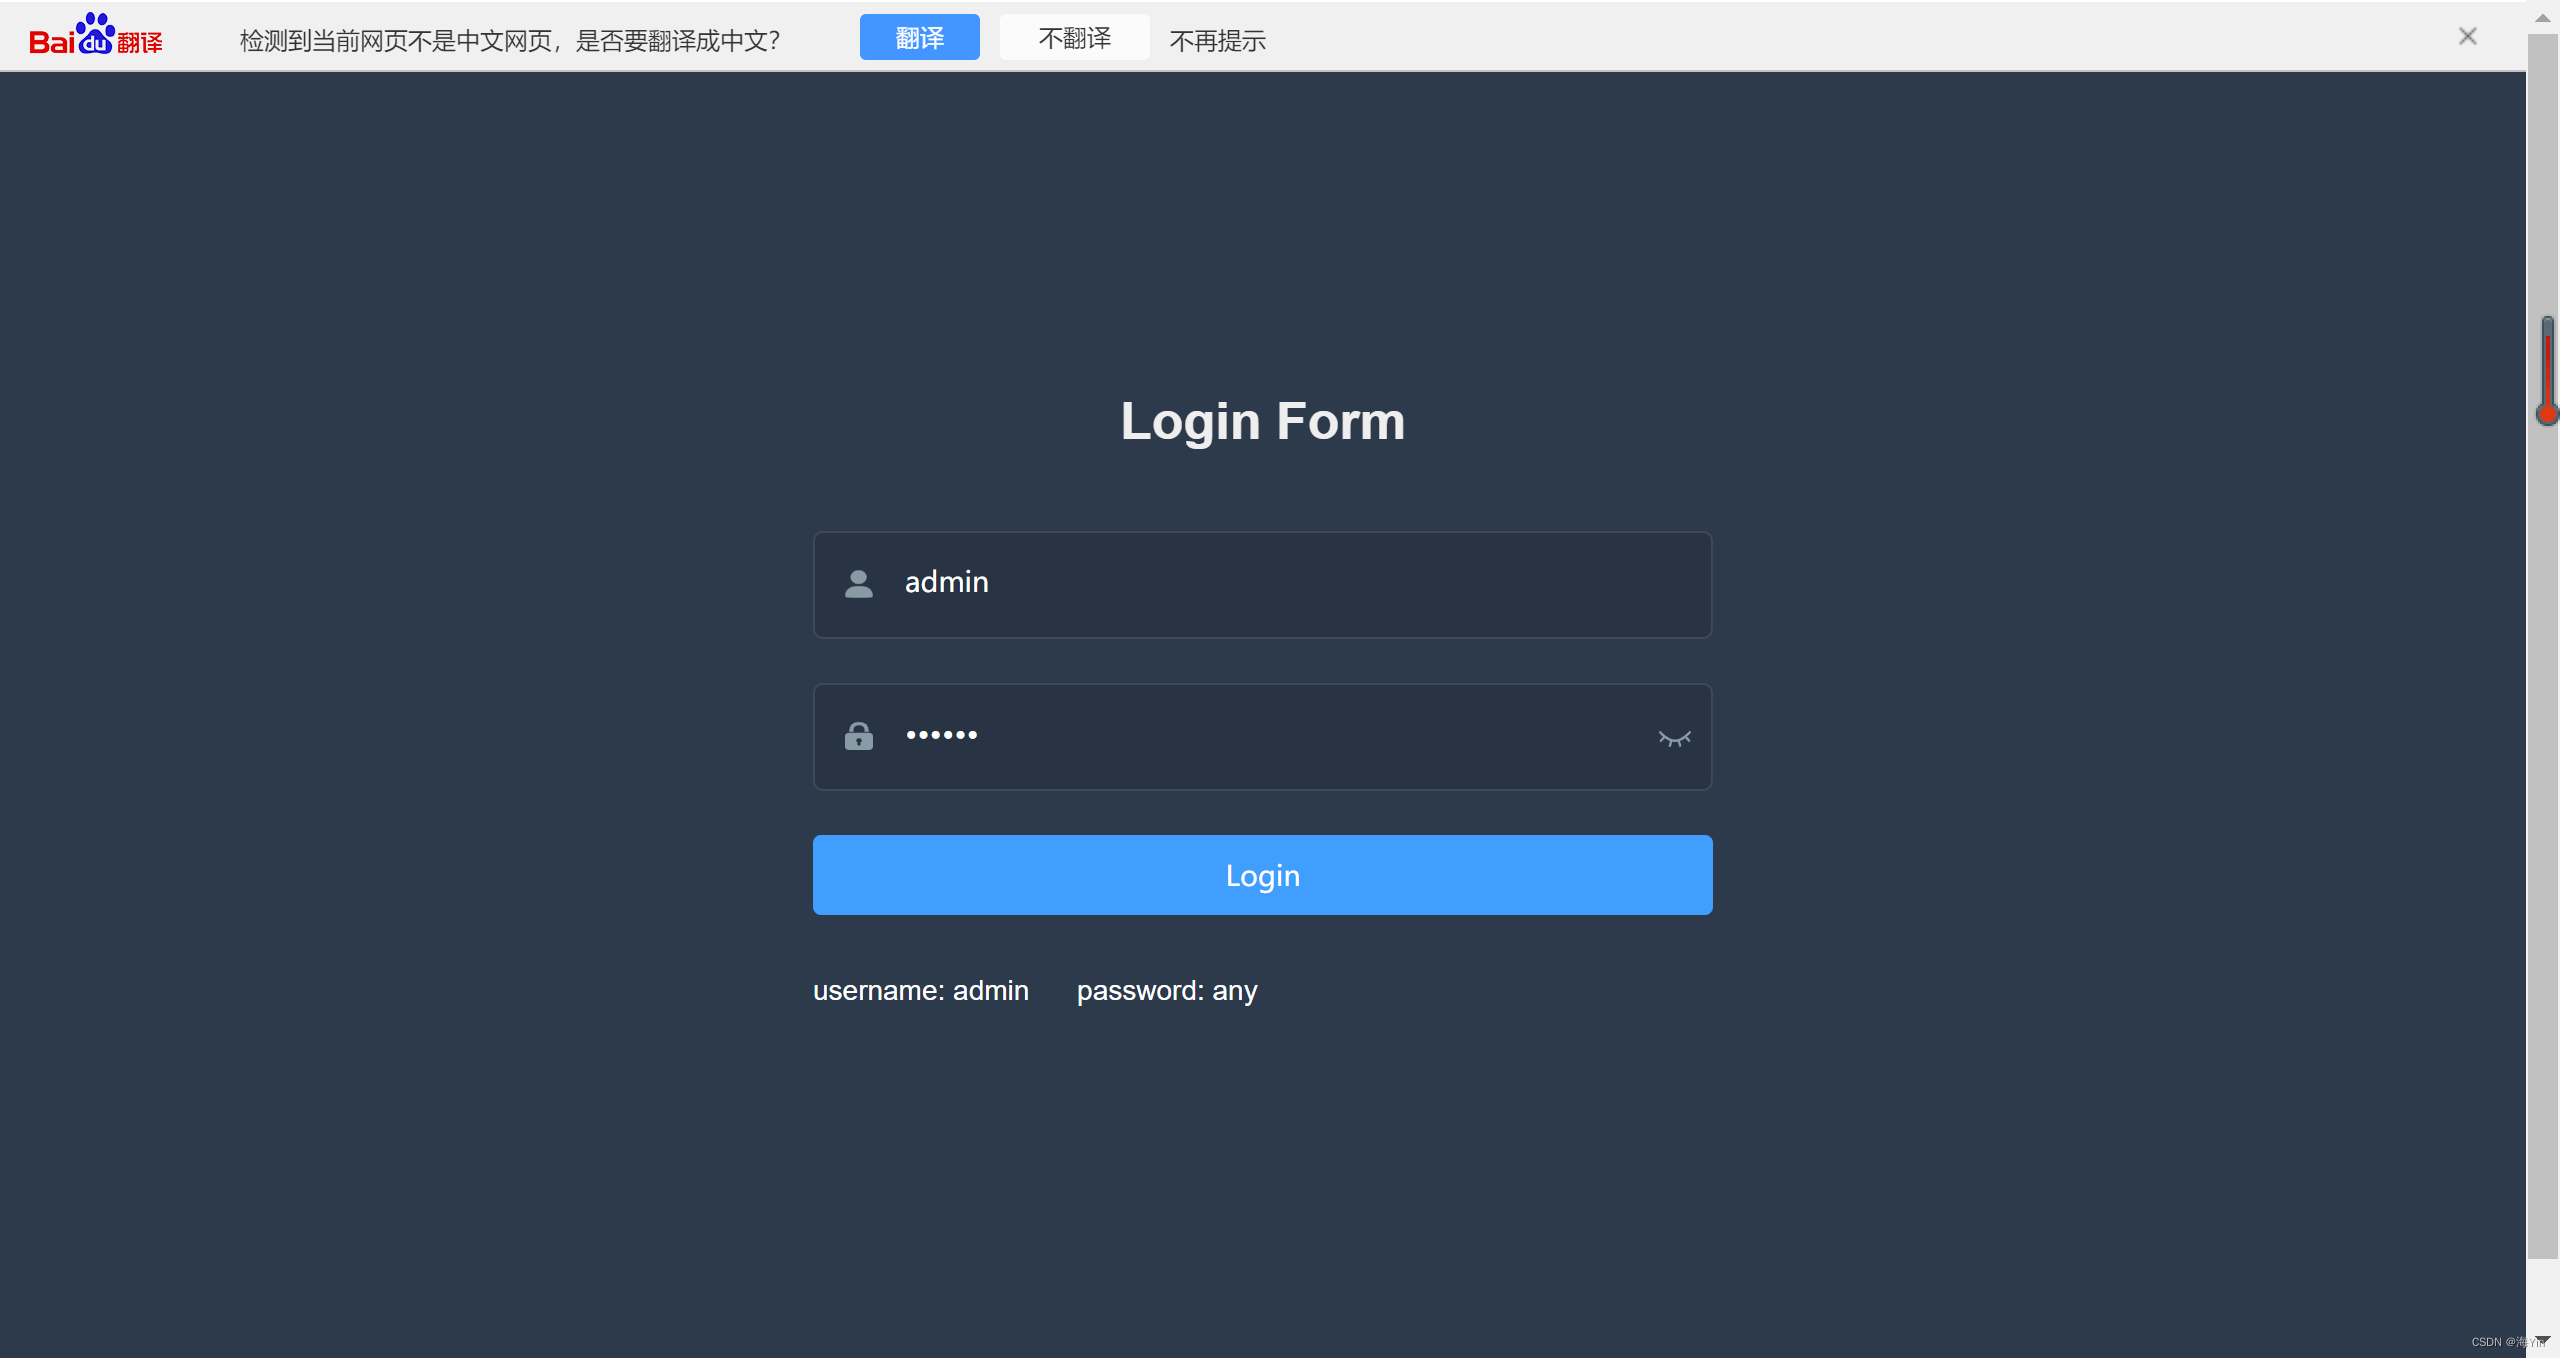Screen dimensions: 2560x1358
Task: Click the Login button to submit form
Action: 1261,874
